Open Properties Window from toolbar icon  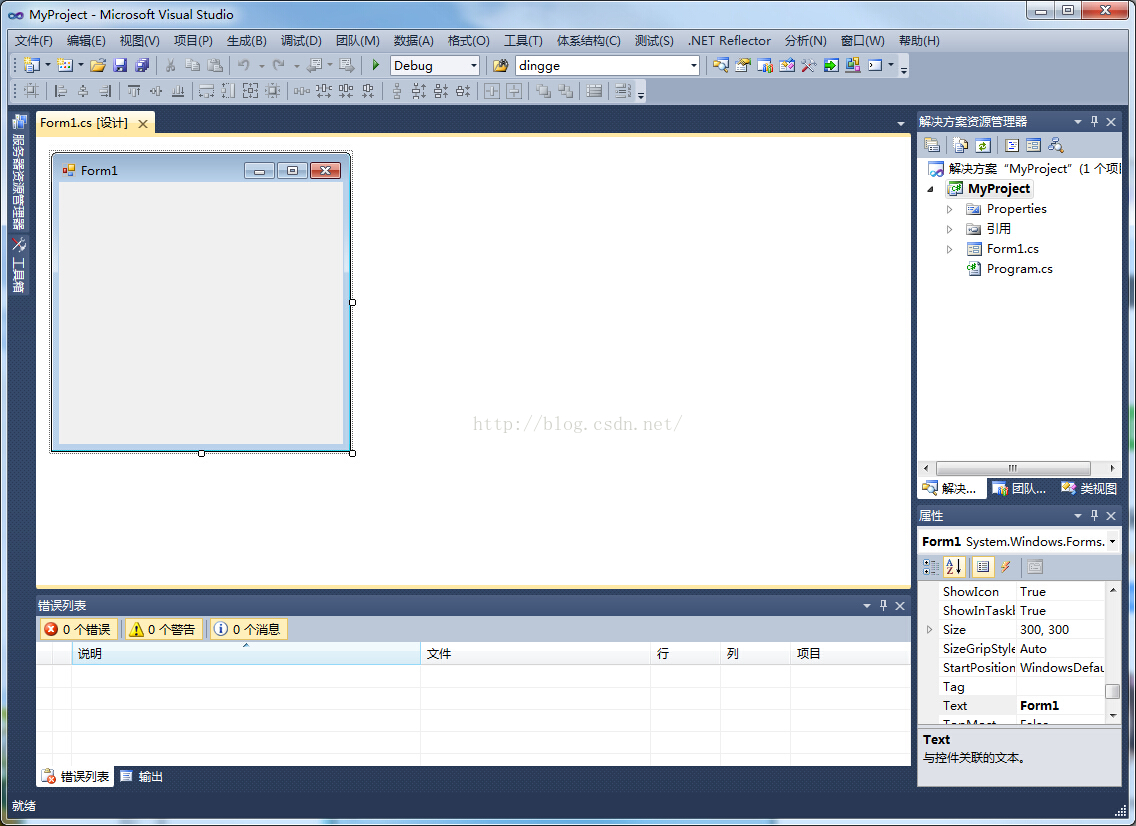click(x=743, y=65)
